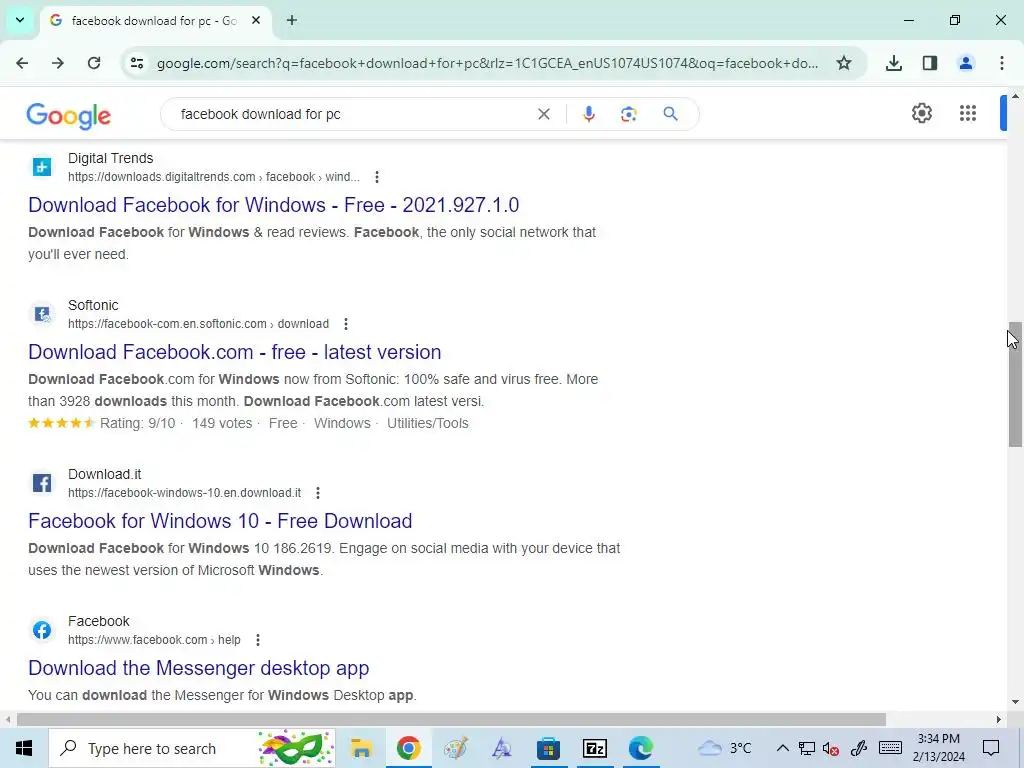The height and width of the screenshot is (768, 1024).
Task: Click the Digital Trends site name
Action: coord(110,159)
